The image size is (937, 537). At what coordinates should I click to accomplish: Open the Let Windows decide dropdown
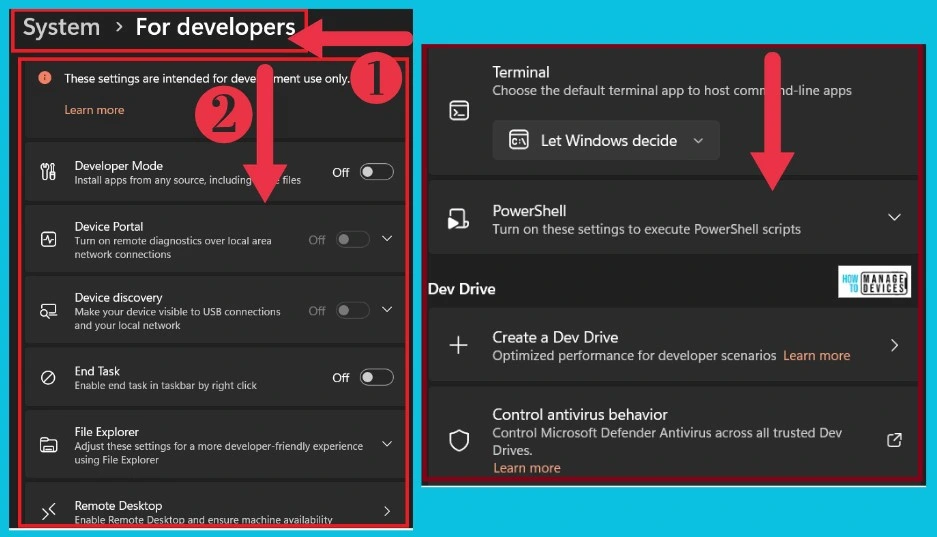coord(606,140)
